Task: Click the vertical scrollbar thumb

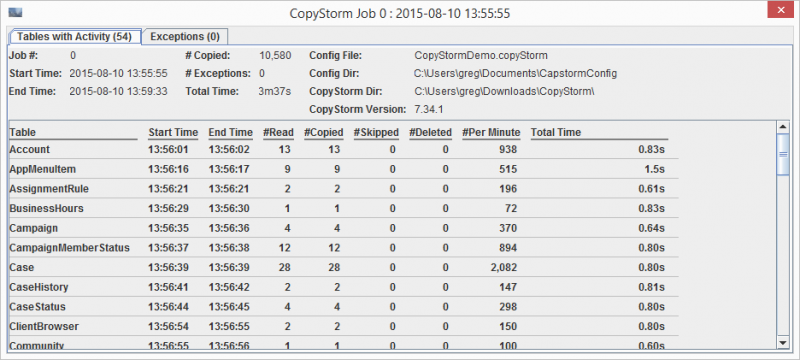Action: point(782,155)
